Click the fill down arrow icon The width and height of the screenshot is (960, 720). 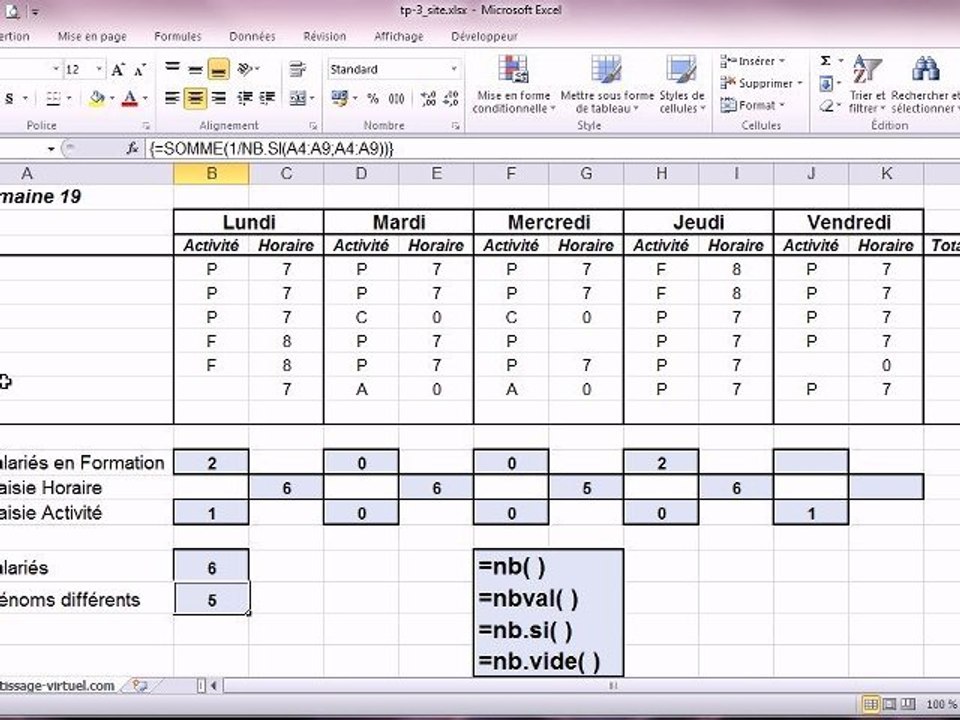825,83
